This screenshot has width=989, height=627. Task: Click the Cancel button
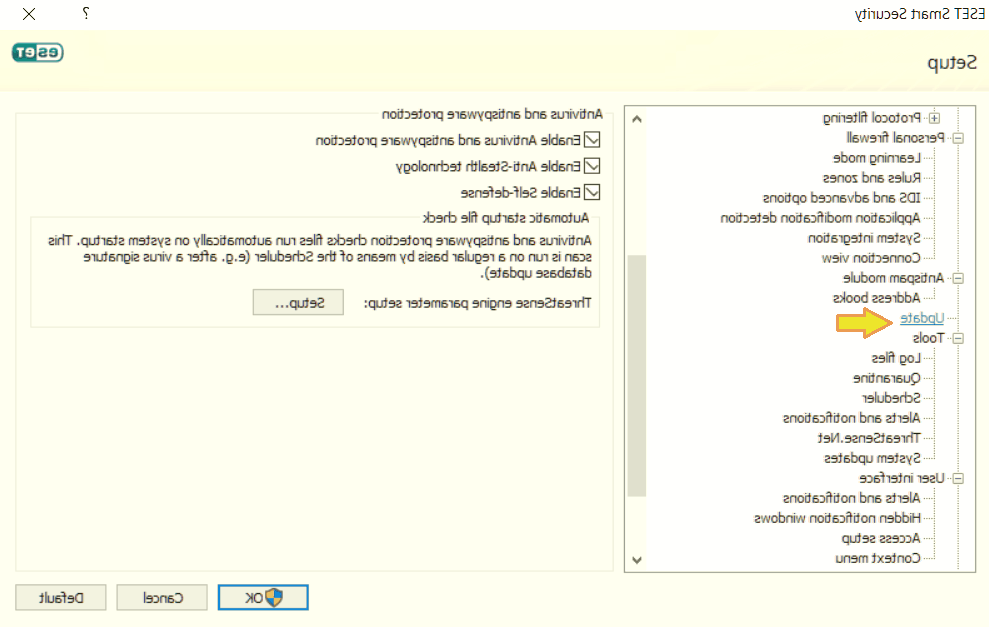(x=162, y=597)
